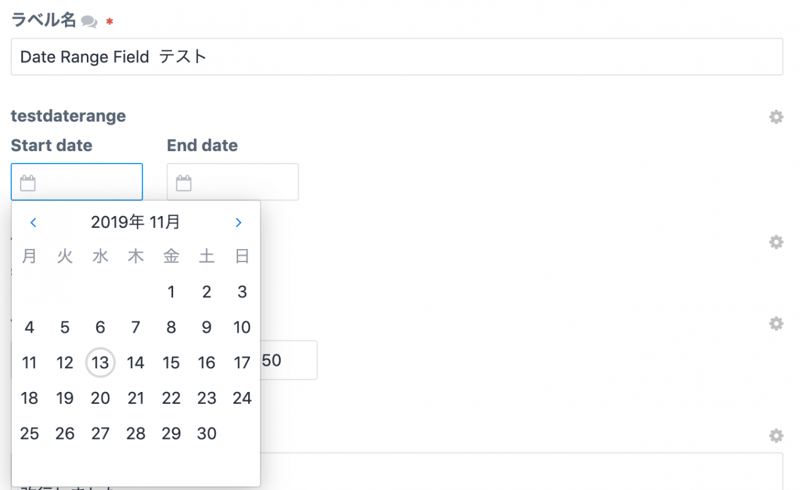The height and width of the screenshot is (490, 800).
Task: Select November 13 in the calendar
Action: 100,363
